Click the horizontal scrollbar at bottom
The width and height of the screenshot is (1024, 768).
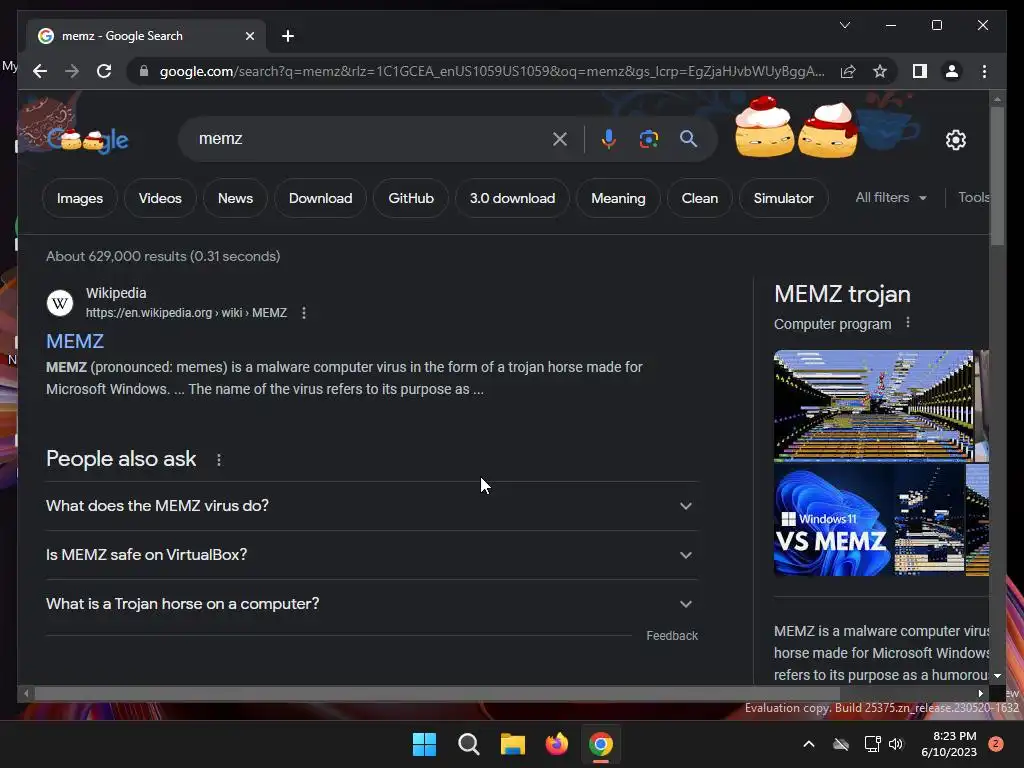point(438,694)
